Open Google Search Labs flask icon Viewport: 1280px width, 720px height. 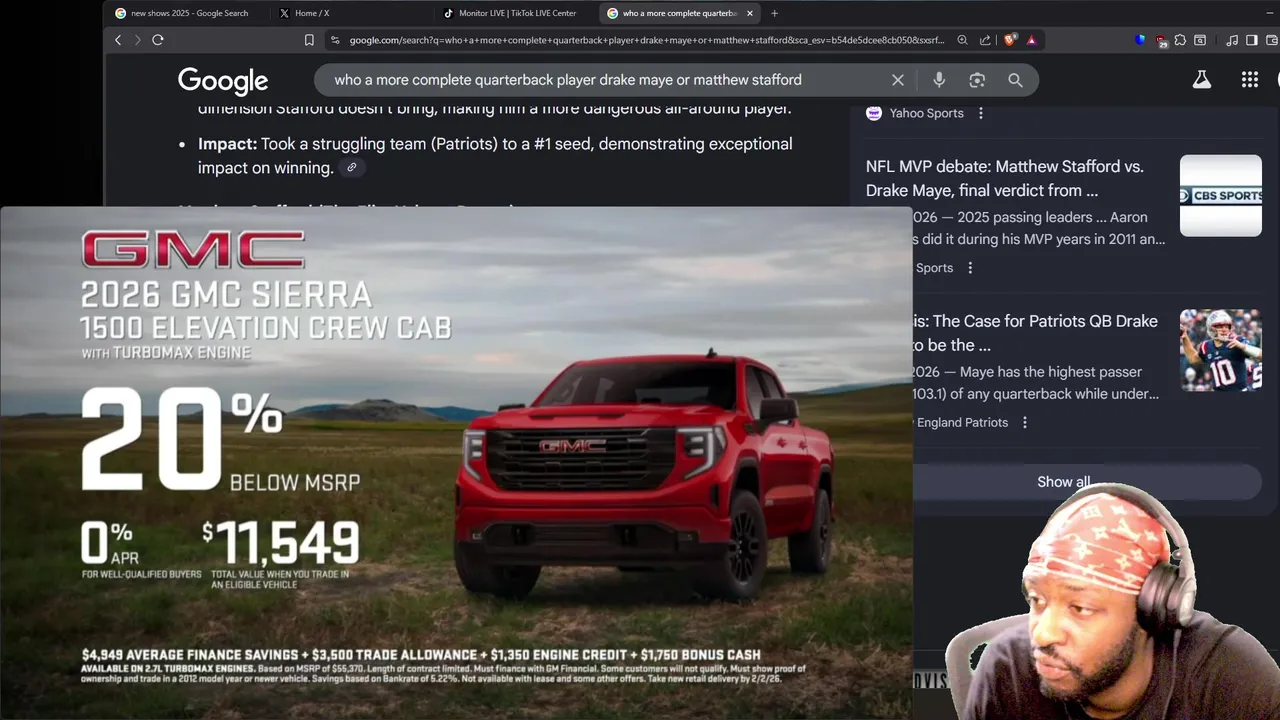pyautogui.click(x=1202, y=80)
